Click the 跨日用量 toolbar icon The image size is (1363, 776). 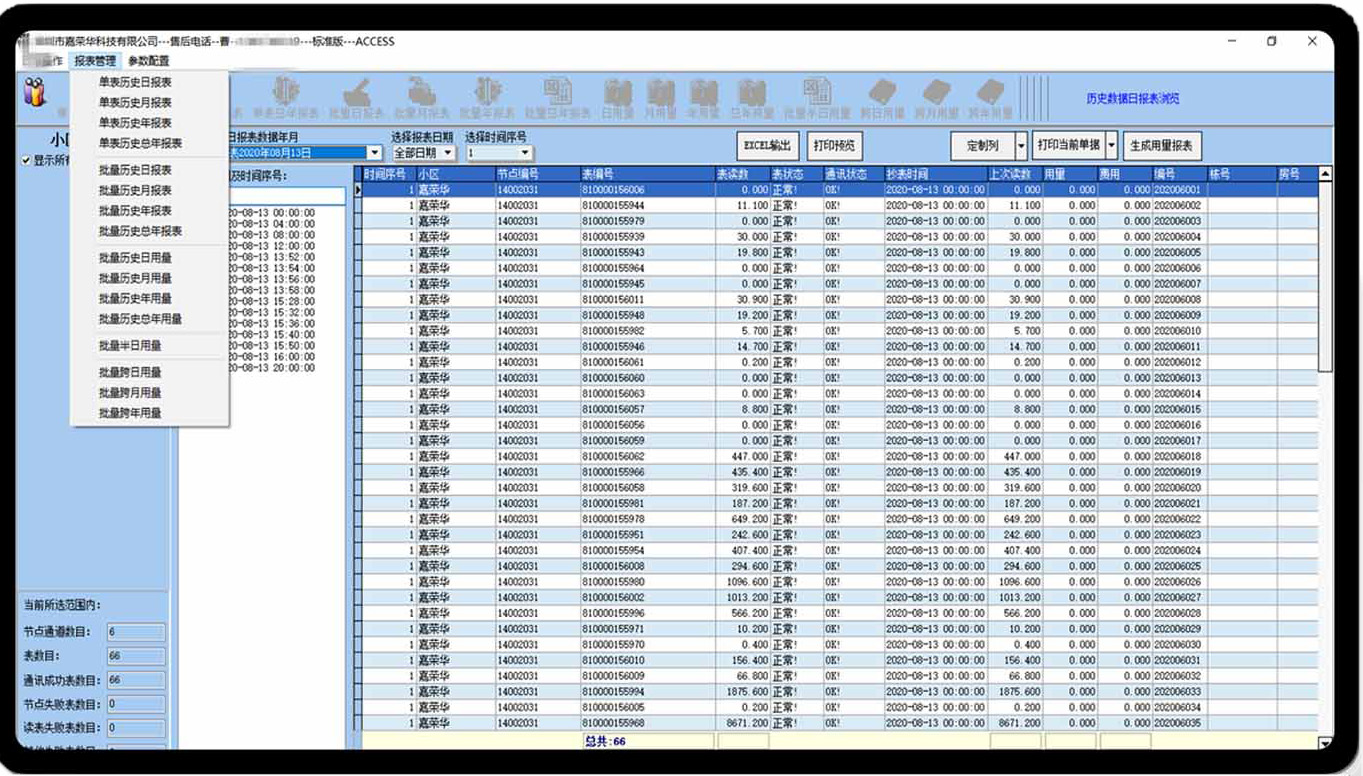(x=882, y=98)
